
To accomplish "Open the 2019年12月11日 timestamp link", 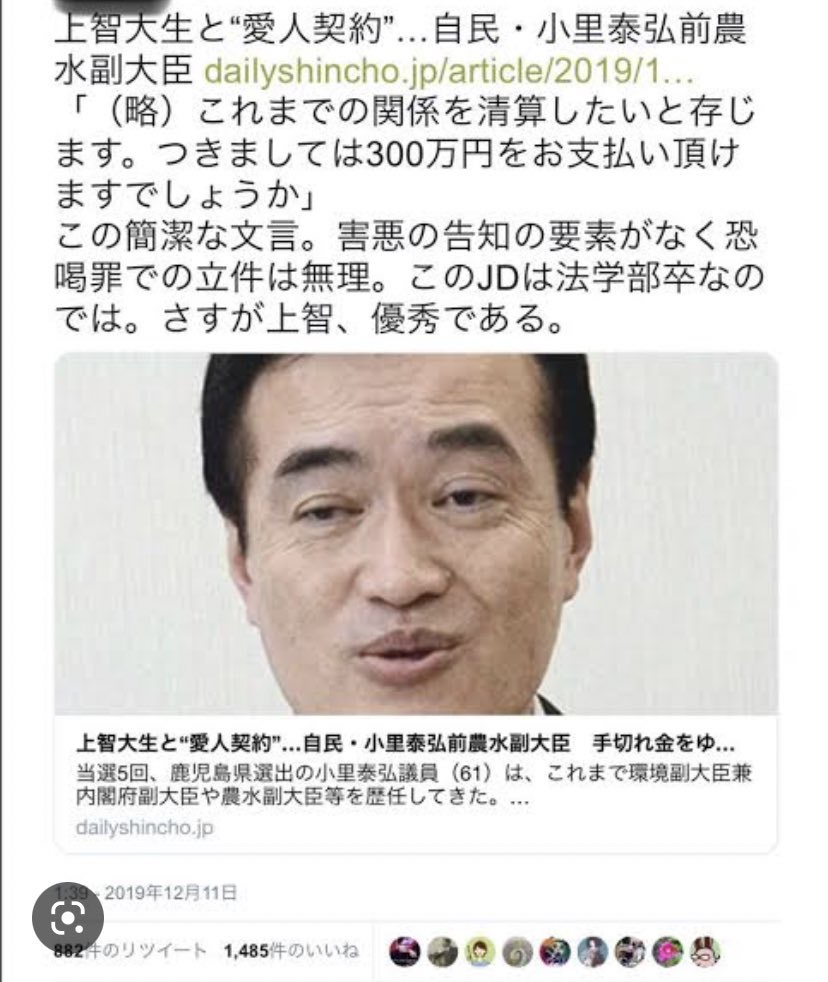I will [170, 892].
